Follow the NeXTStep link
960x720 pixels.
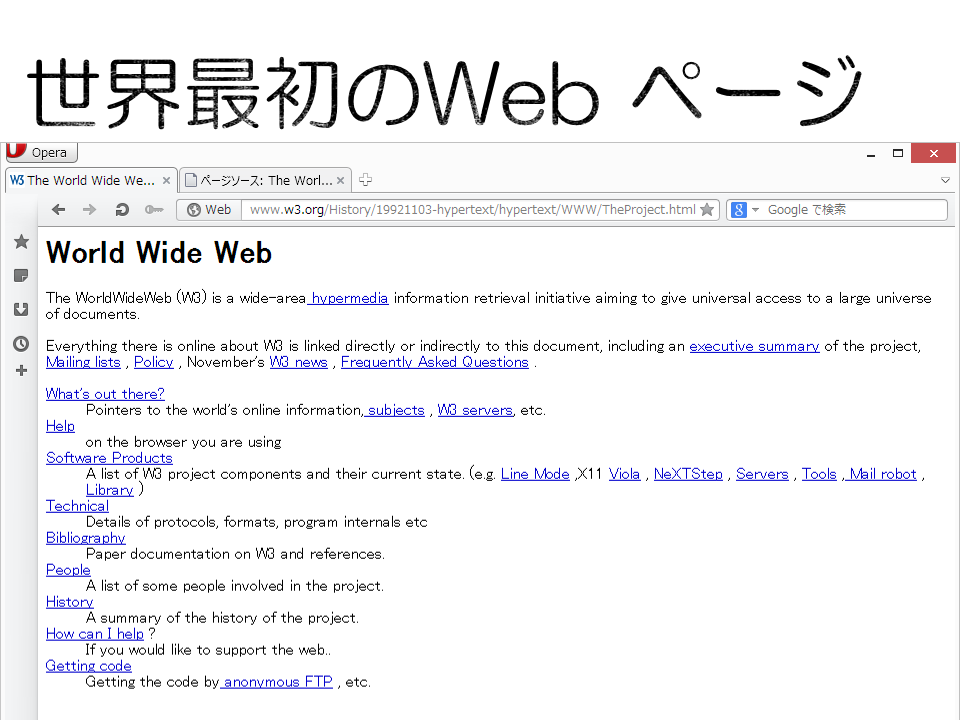688,474
